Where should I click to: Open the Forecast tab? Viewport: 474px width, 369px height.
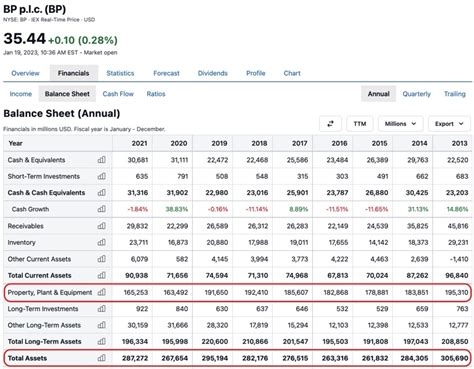coord(166,73)
